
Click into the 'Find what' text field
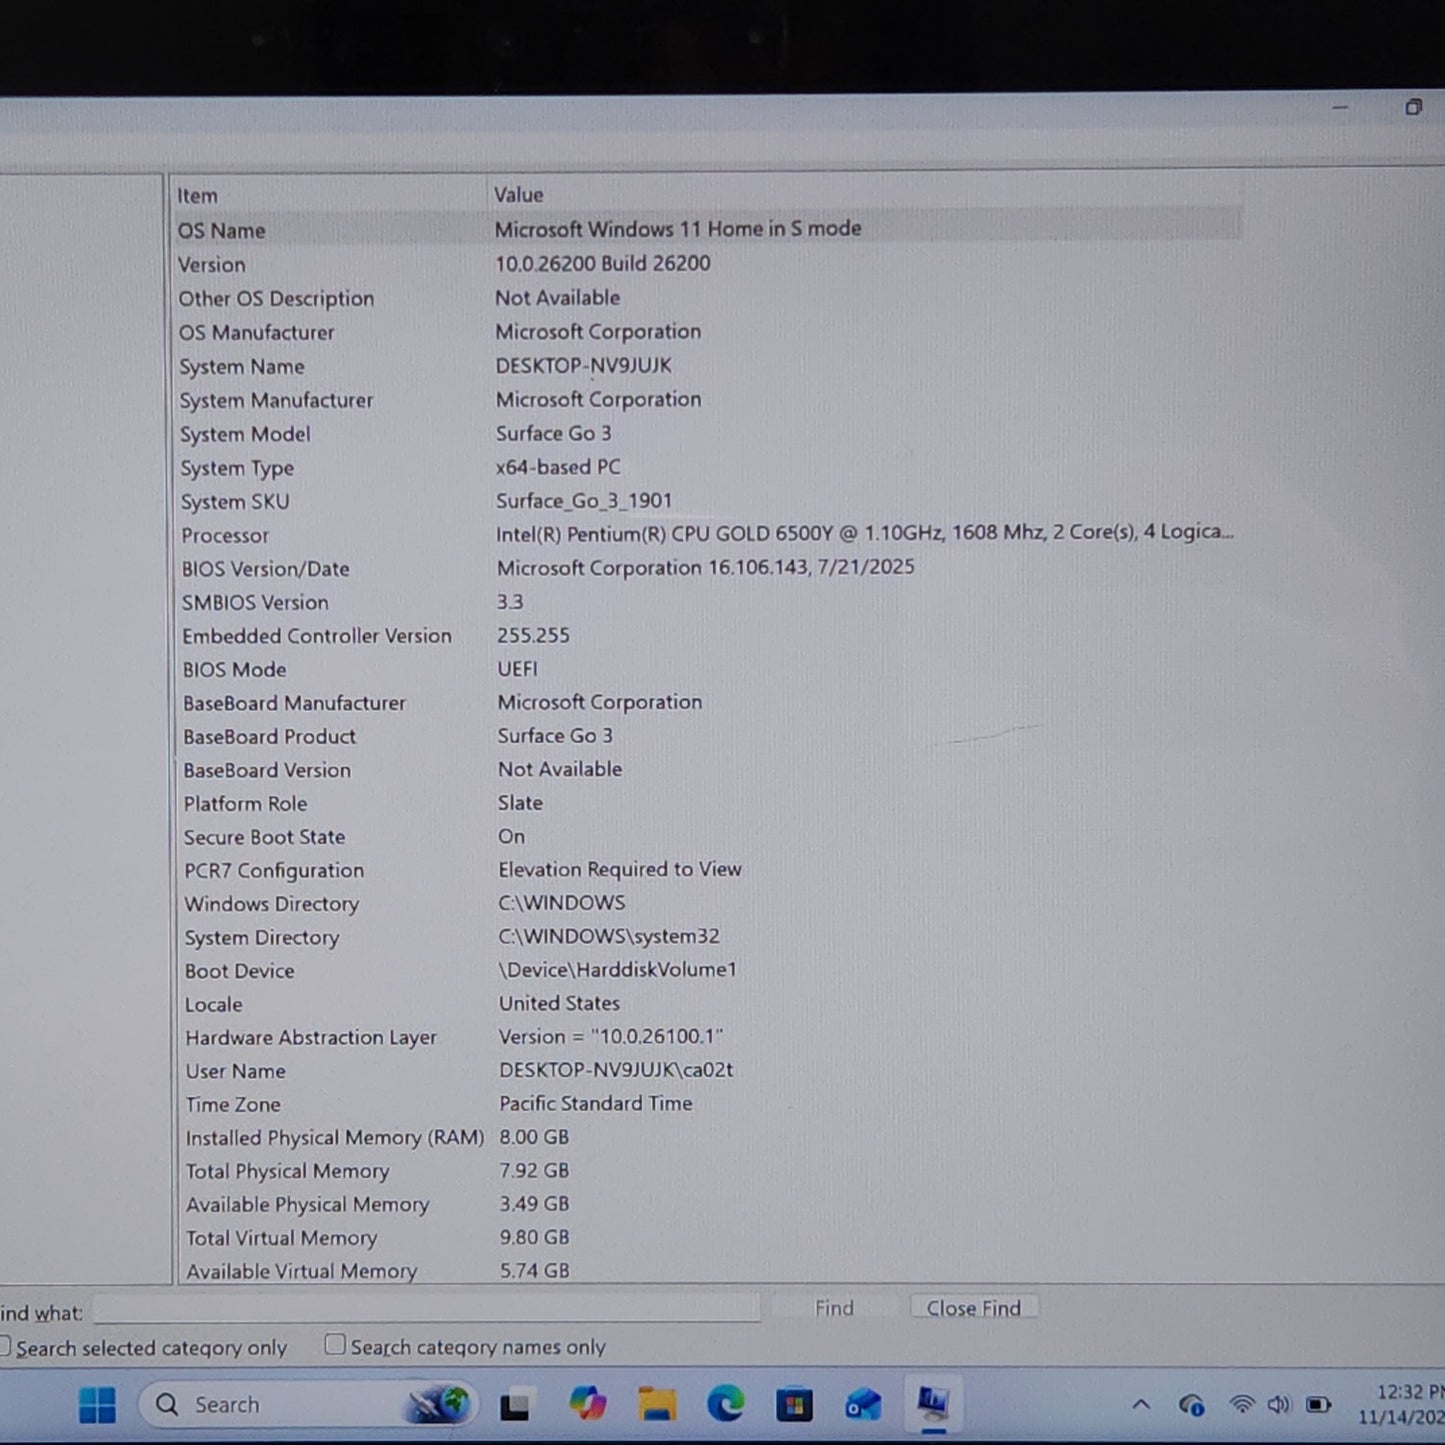[426, 1309]
